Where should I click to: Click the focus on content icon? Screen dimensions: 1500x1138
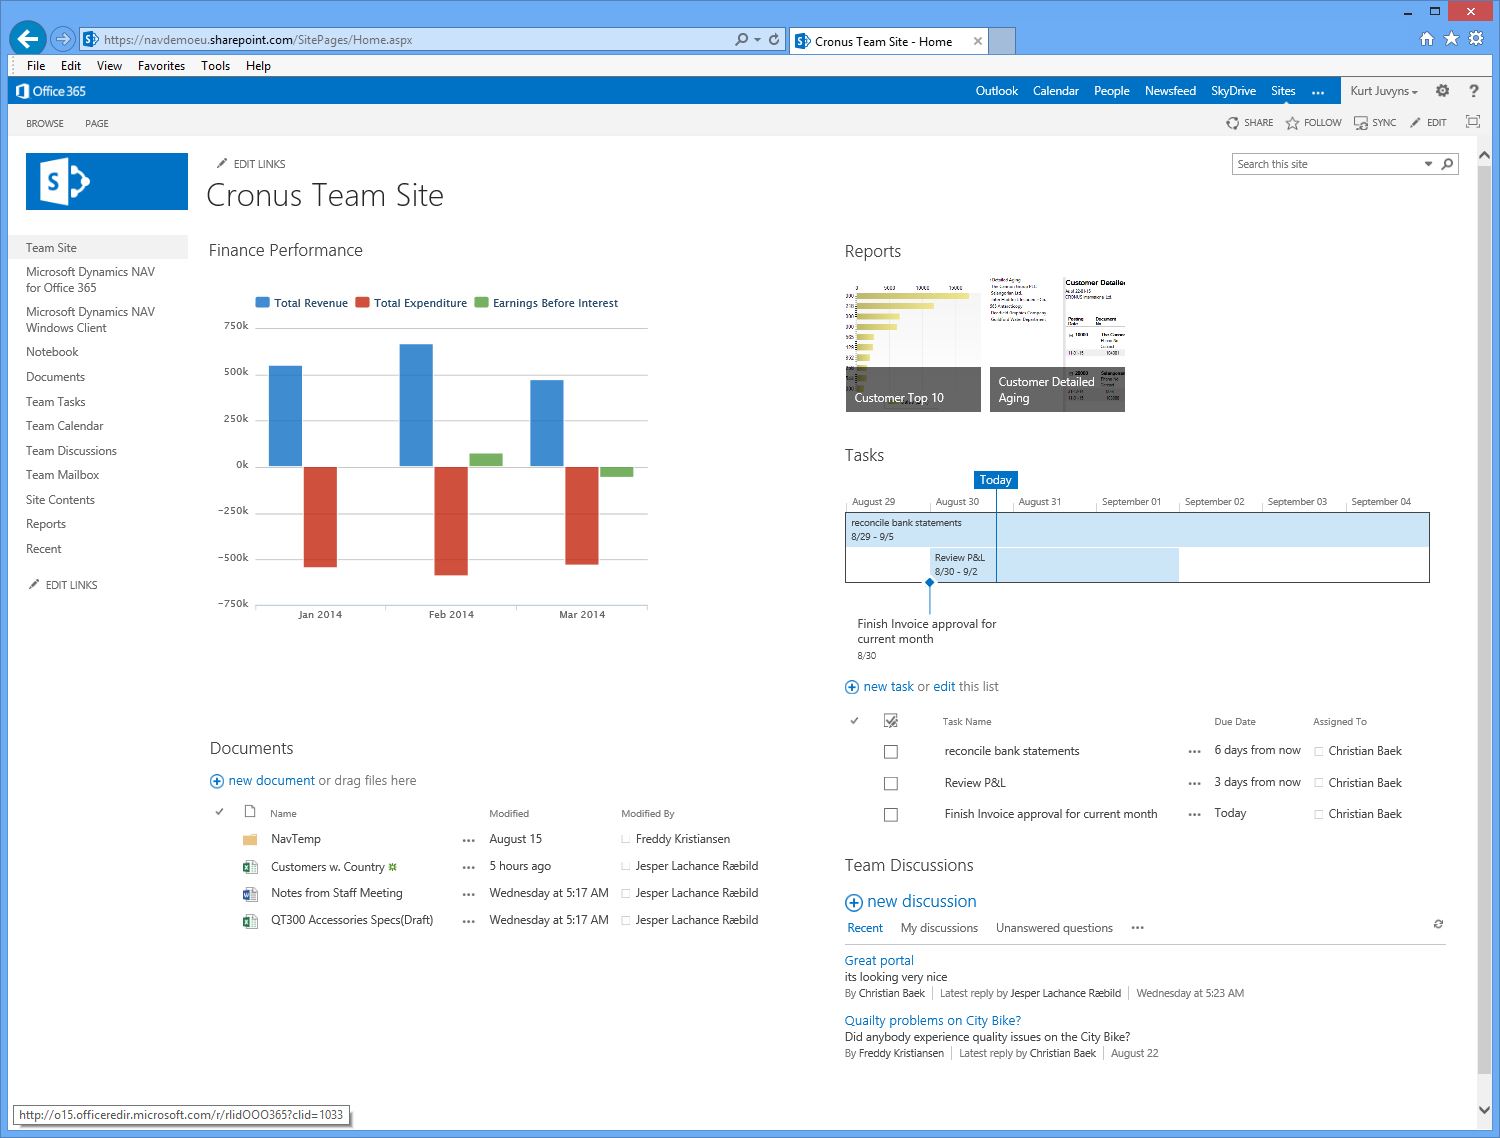(x=1472, y=122)
